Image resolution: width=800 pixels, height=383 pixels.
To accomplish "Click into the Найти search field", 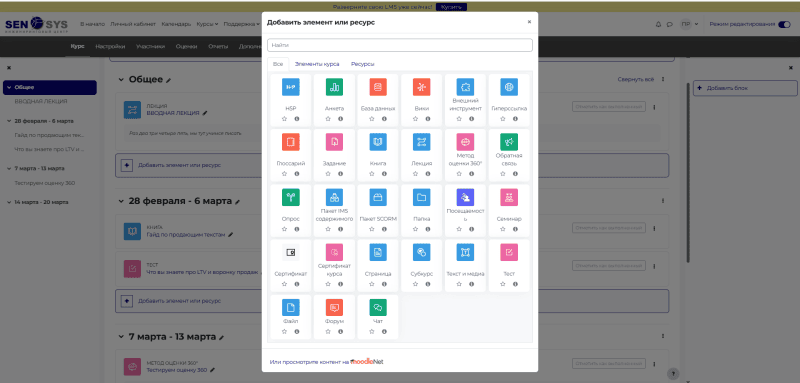I will coord(399,45).
